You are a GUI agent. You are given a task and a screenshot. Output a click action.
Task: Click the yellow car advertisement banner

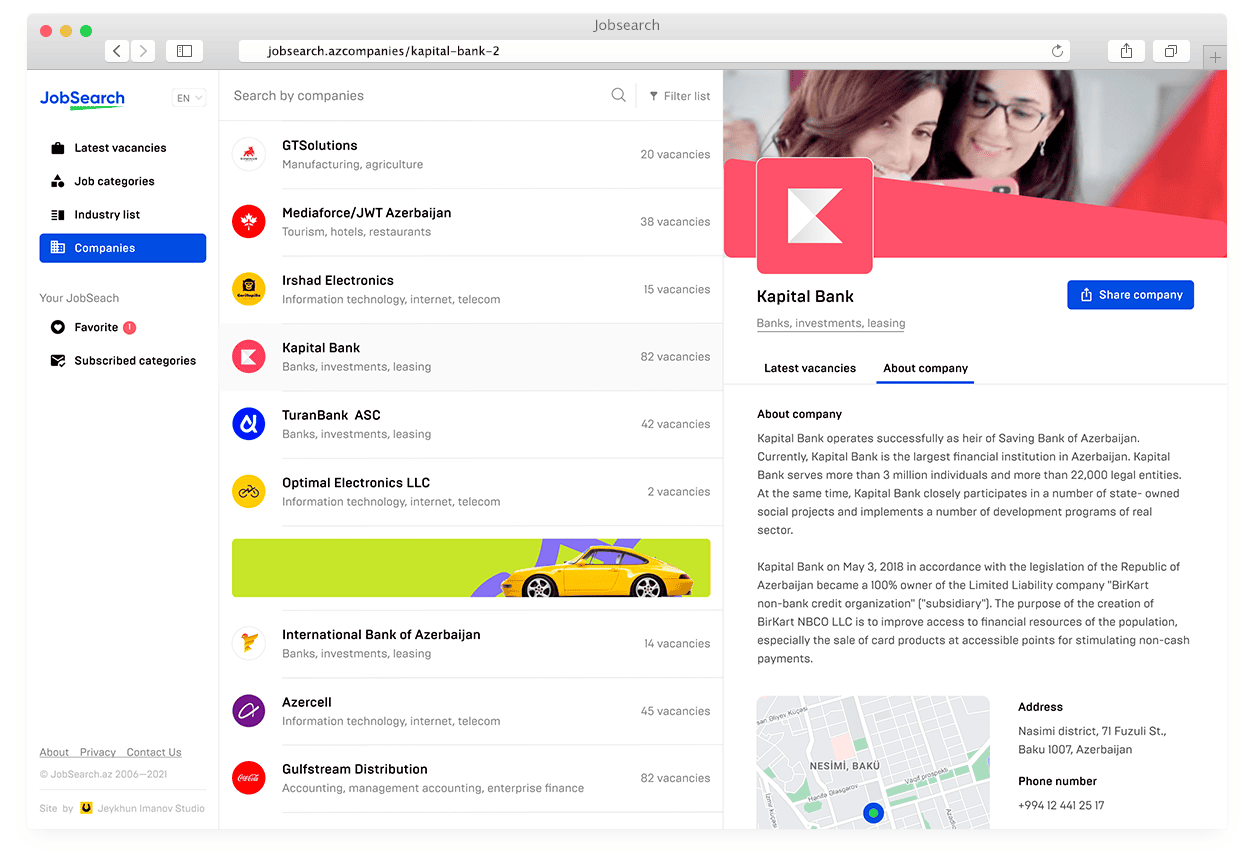pos(471,568)
